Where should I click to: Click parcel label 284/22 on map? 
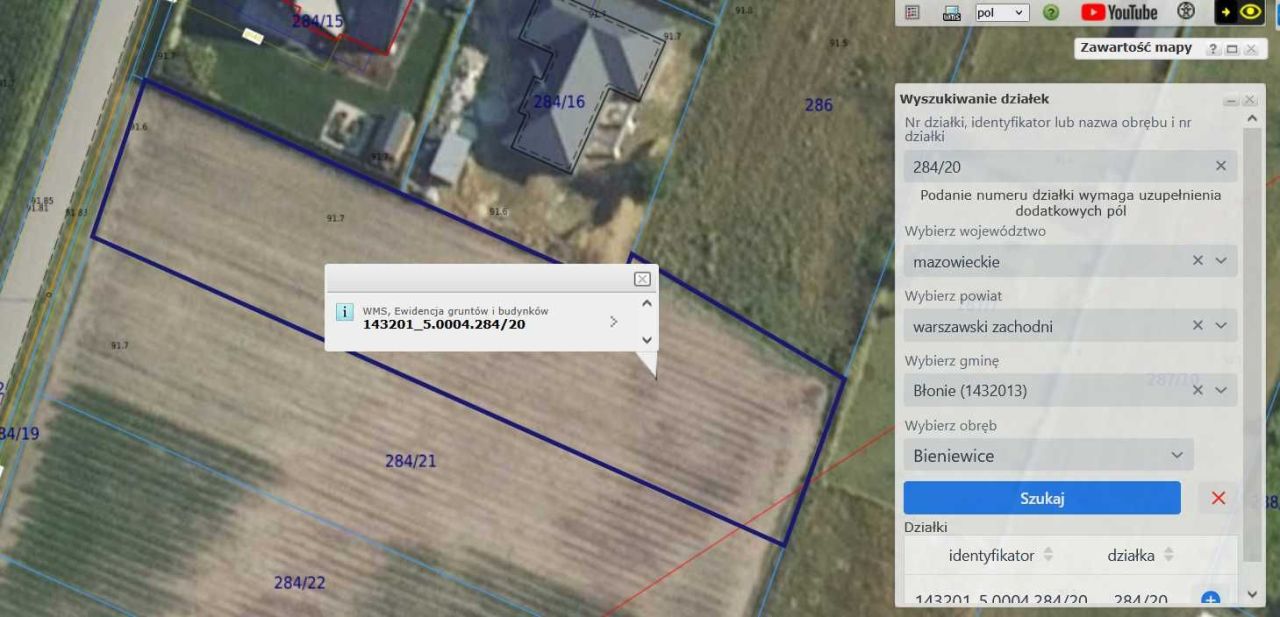(x=300, y=582)
